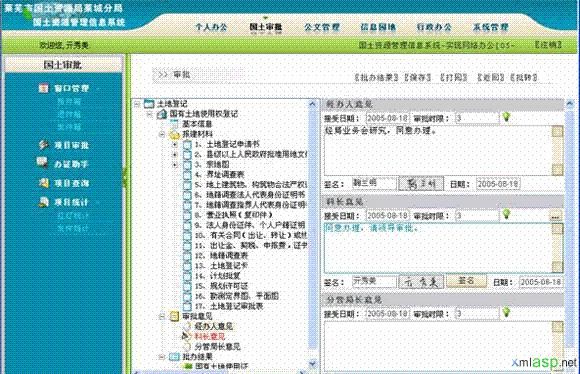The width and height of the screenshot is (580, 374).
Task: Check the box for 3、宗地图
Action: click(188, 165)
